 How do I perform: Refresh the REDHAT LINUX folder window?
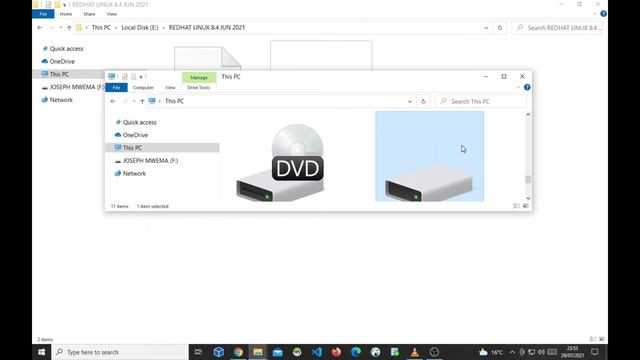point(500,28)
